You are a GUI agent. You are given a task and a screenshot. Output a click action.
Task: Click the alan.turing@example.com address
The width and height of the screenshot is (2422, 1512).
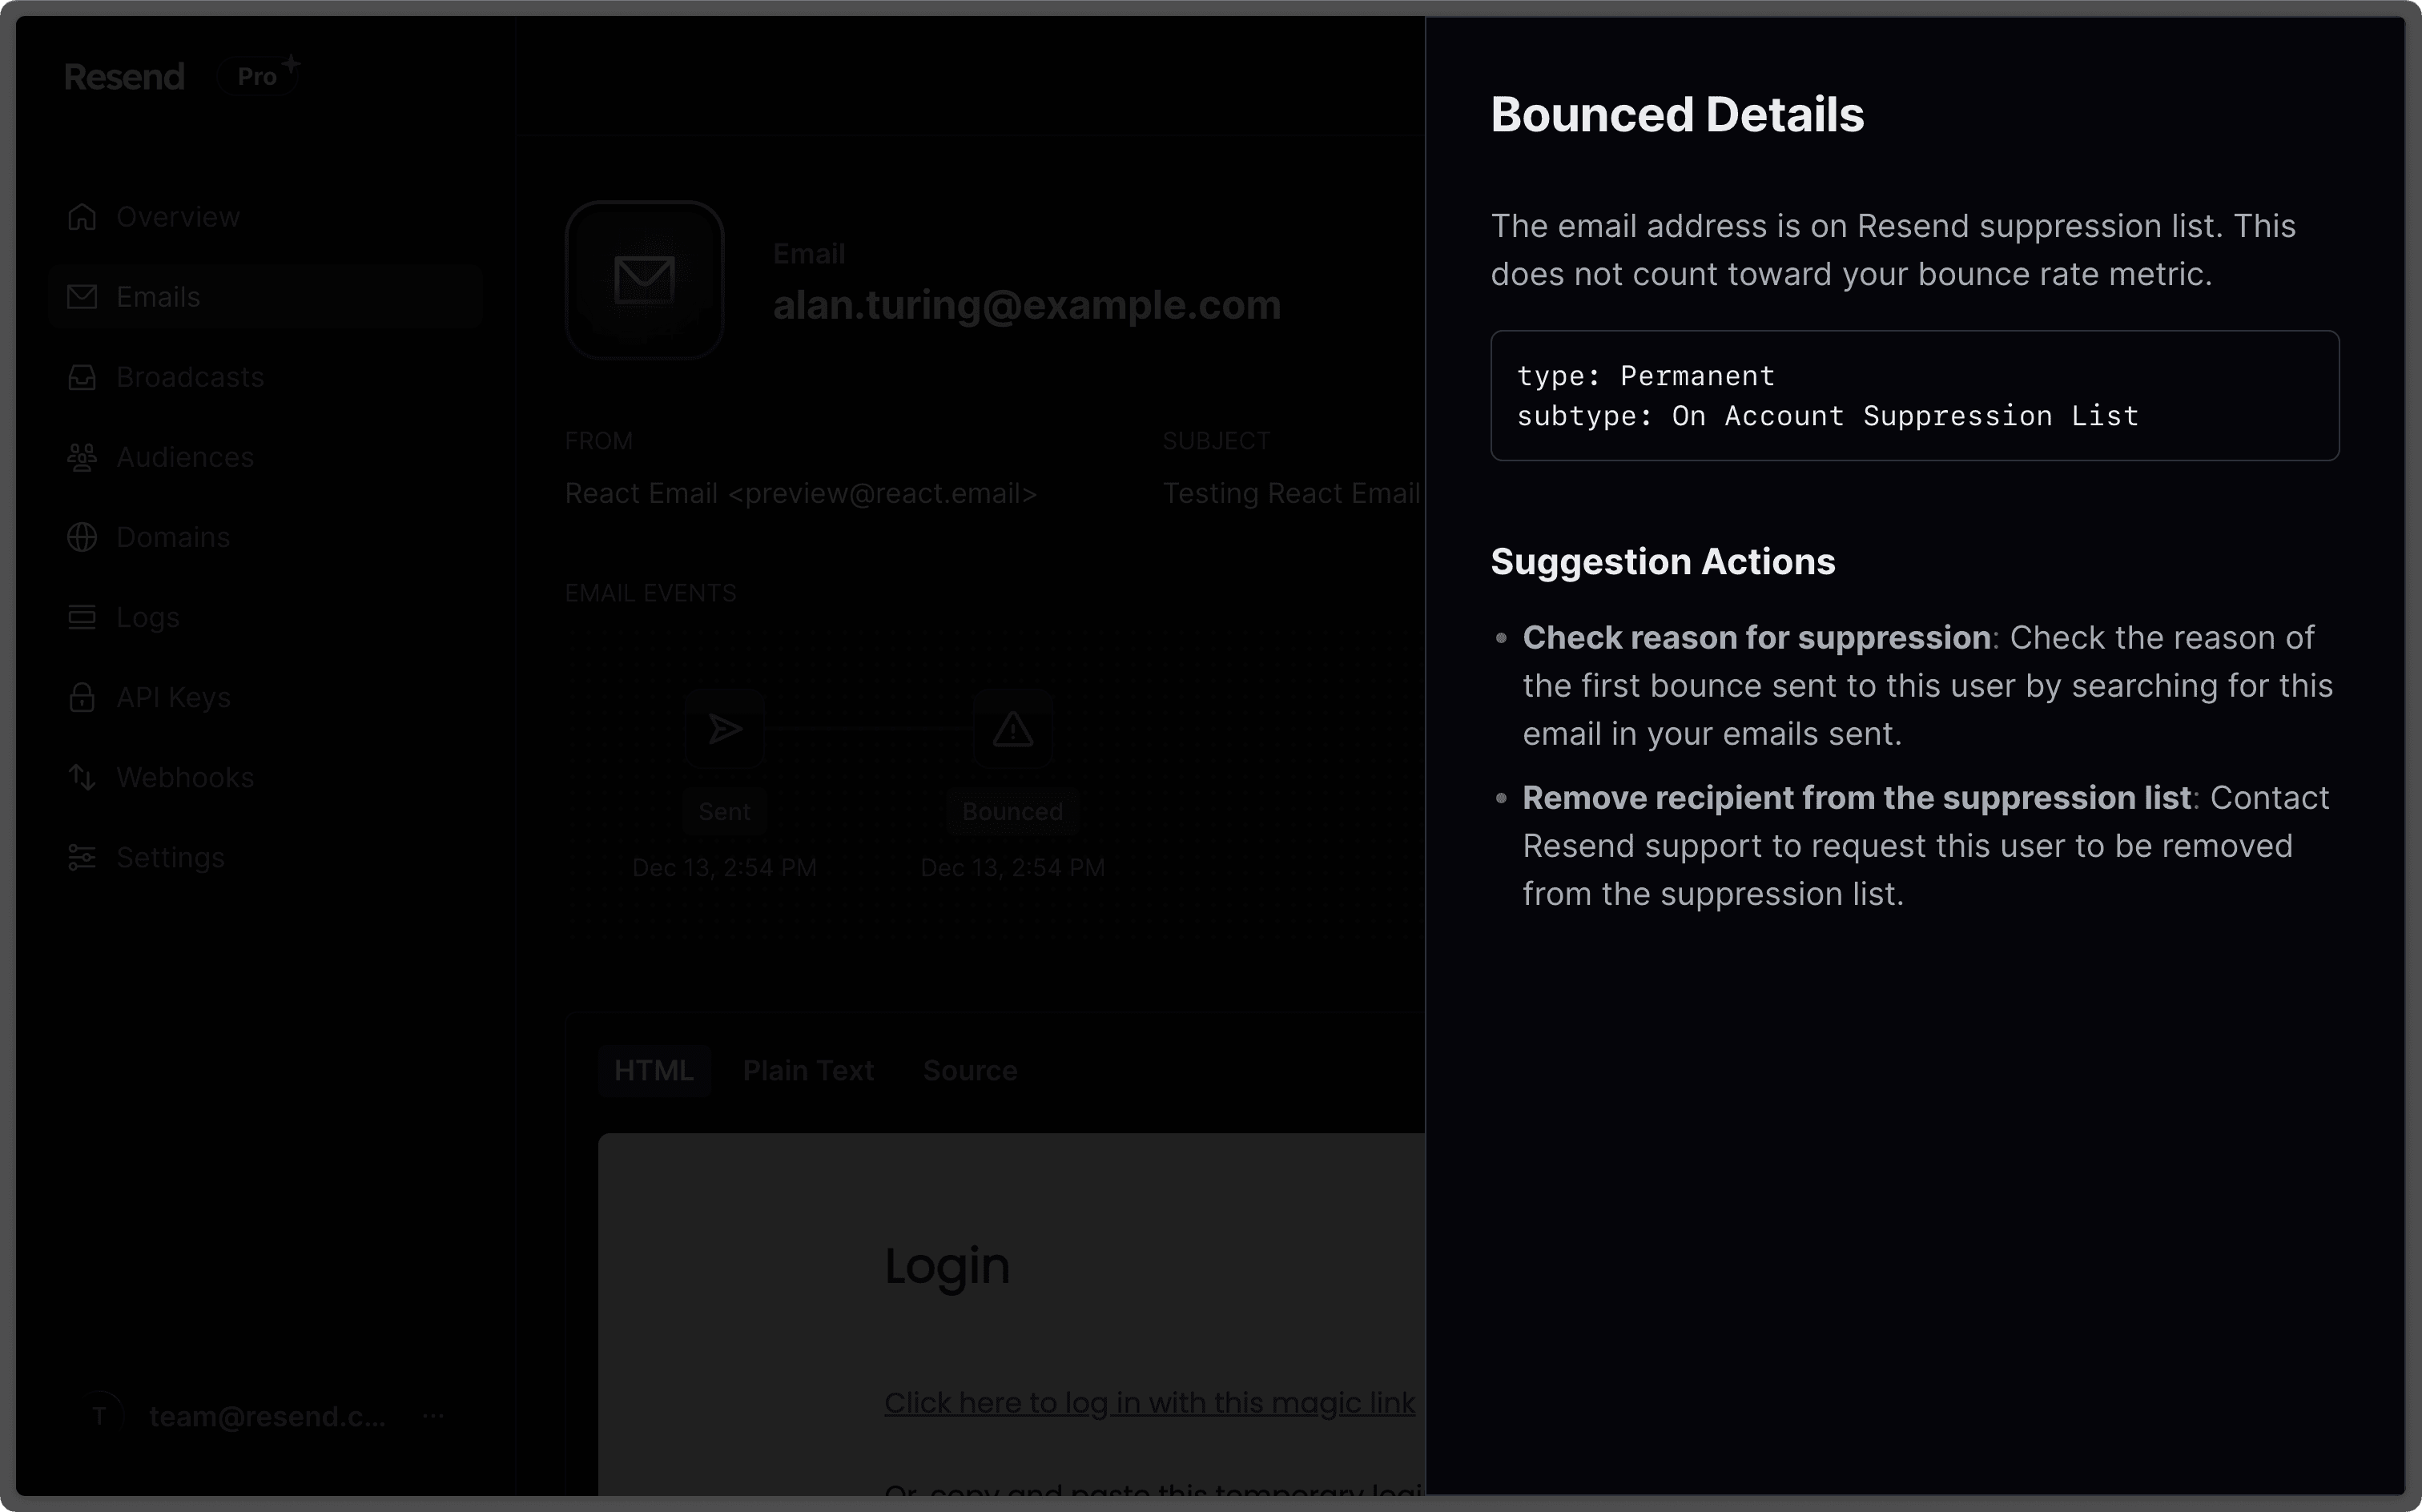coord(1027,305)
